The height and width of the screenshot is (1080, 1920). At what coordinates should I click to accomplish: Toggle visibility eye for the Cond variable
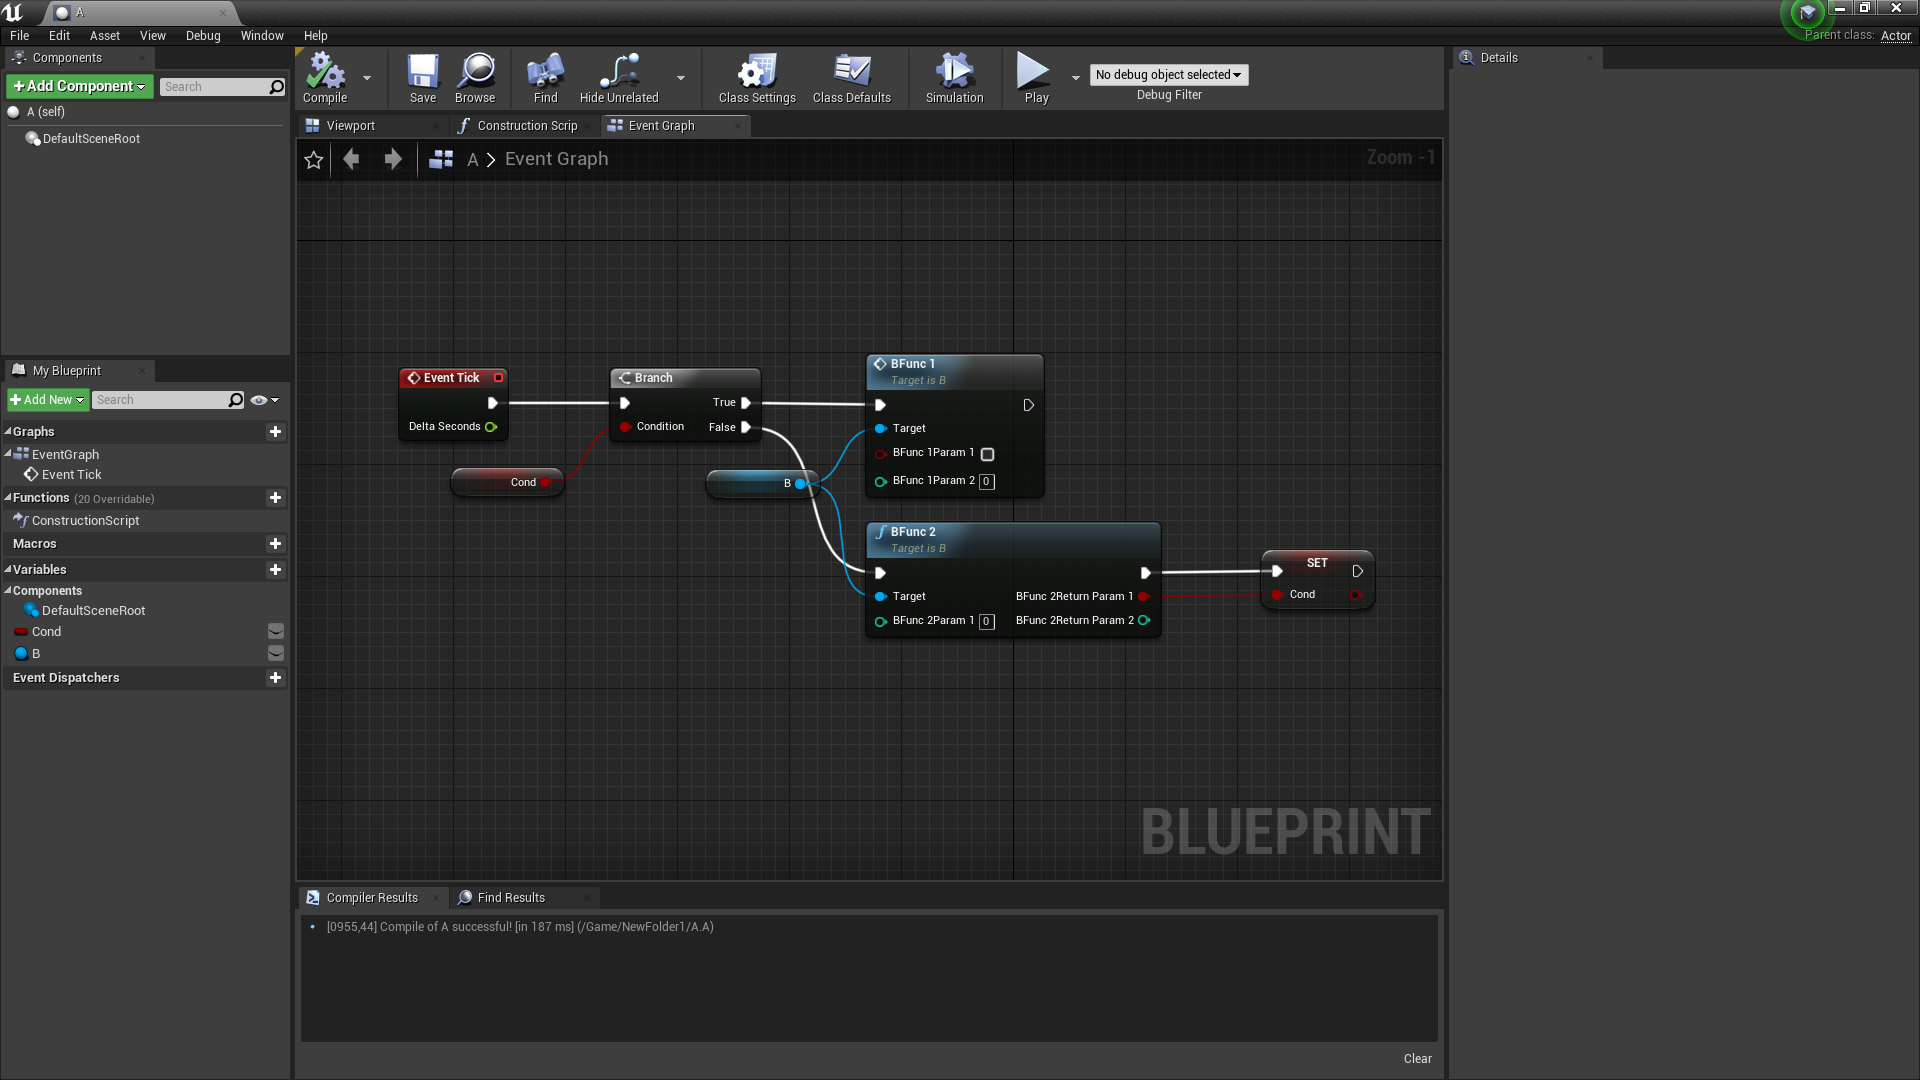pyautogui.click(x=276, y=631)
